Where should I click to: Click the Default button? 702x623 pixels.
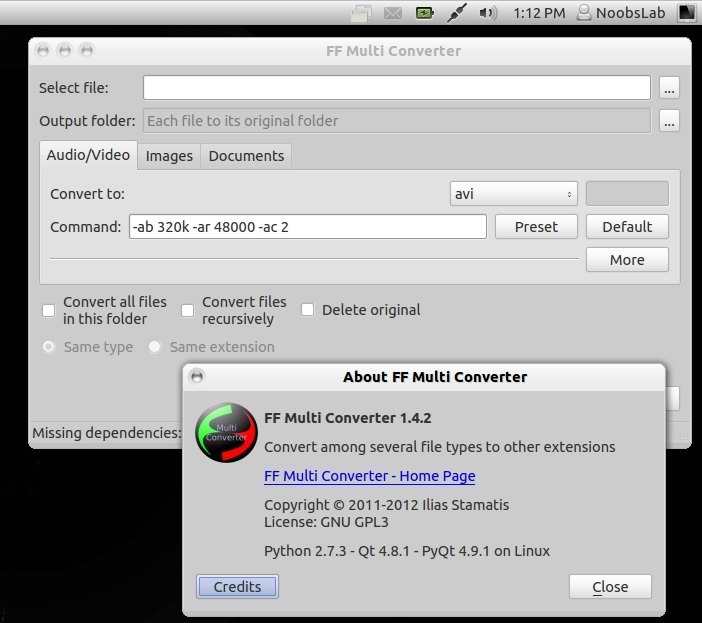(627, 227)
